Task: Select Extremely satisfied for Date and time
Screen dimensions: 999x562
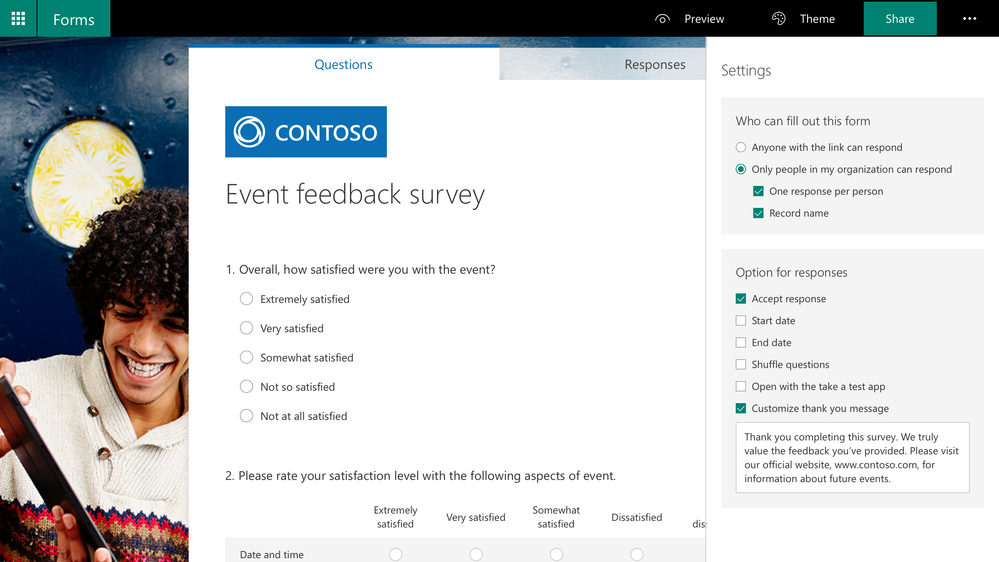Action: click(396, 554)
